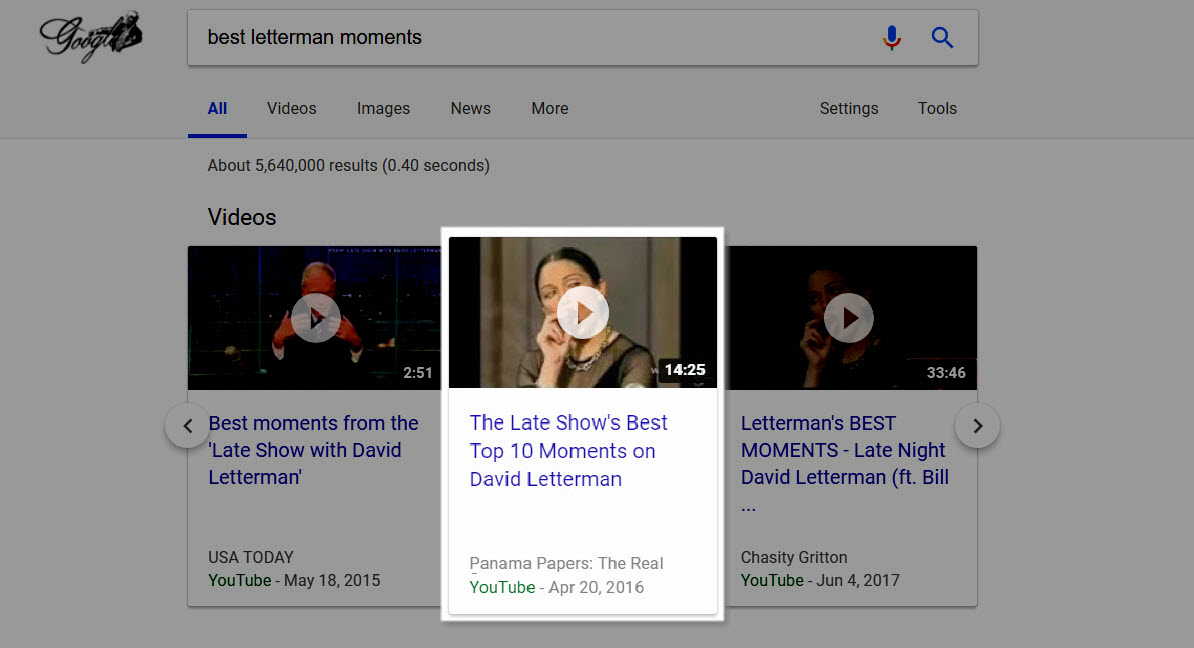Select the All results tab

(x=217, y=109)
